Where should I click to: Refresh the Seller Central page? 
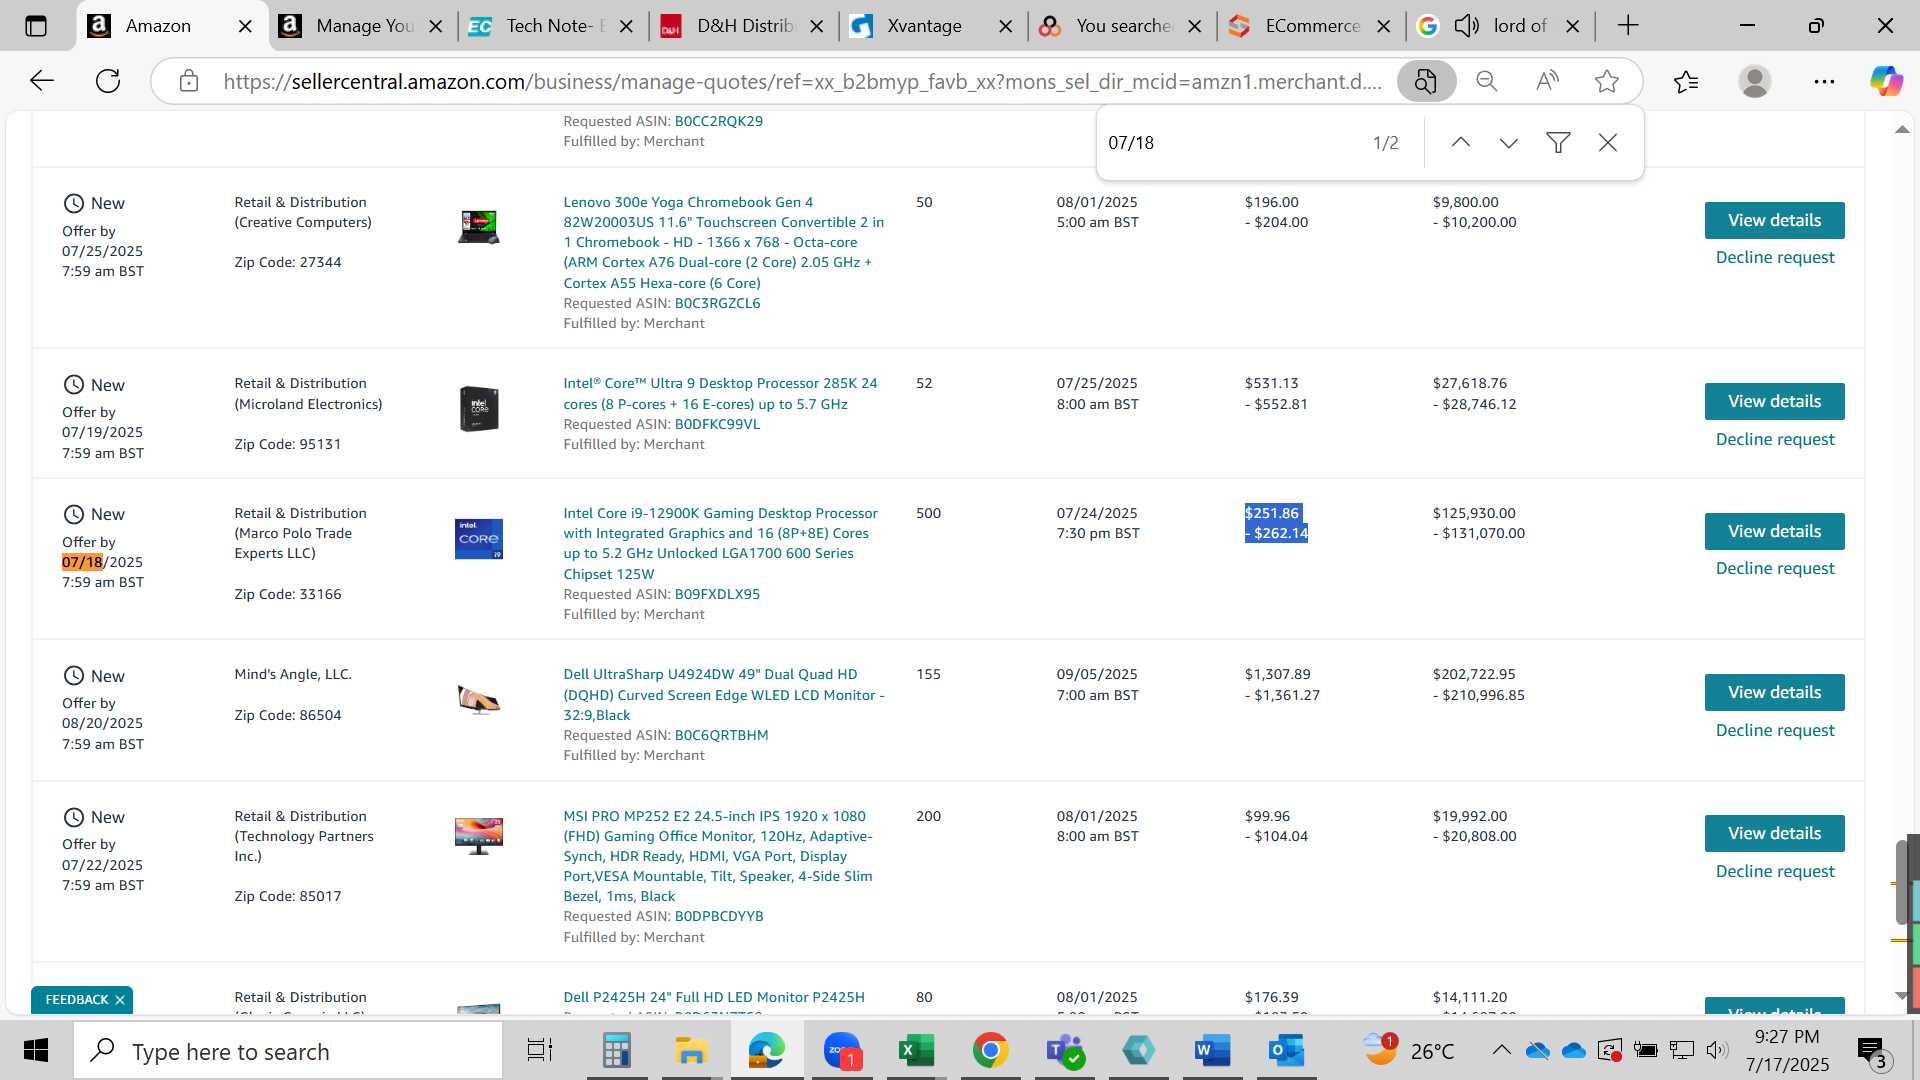click(108, 81)
